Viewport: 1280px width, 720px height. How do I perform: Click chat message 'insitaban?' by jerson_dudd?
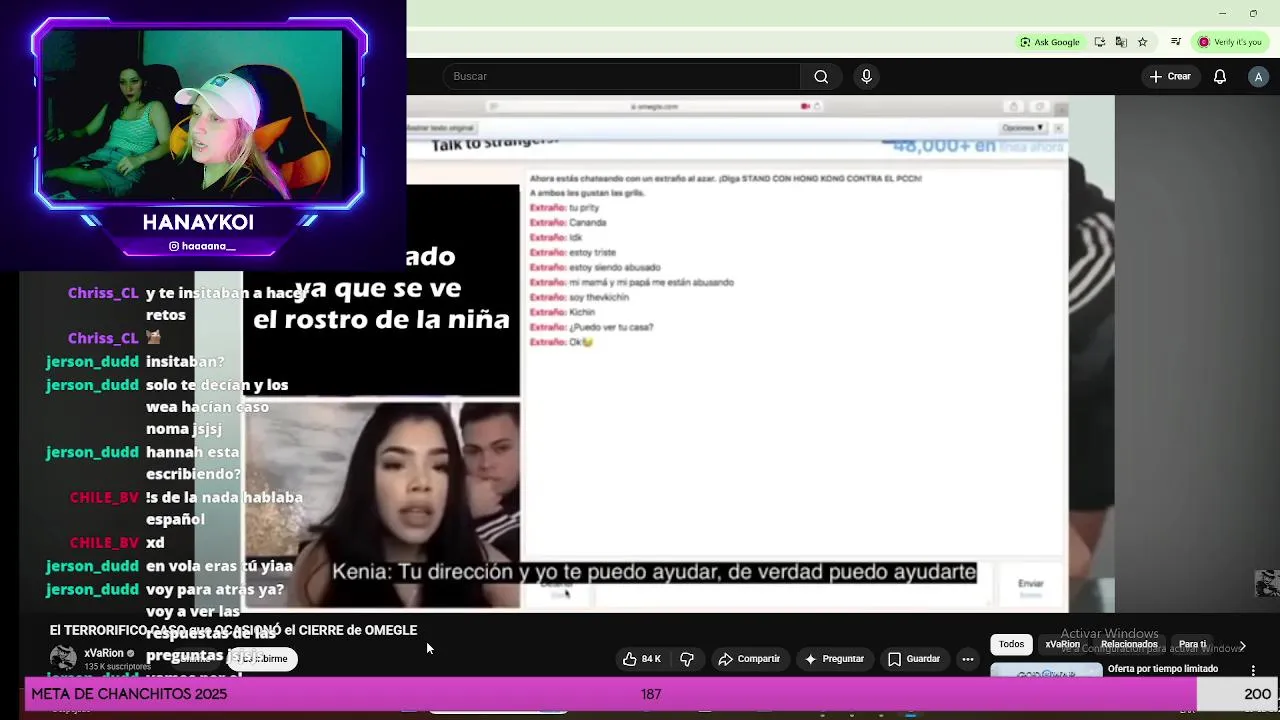click(185, 361)
